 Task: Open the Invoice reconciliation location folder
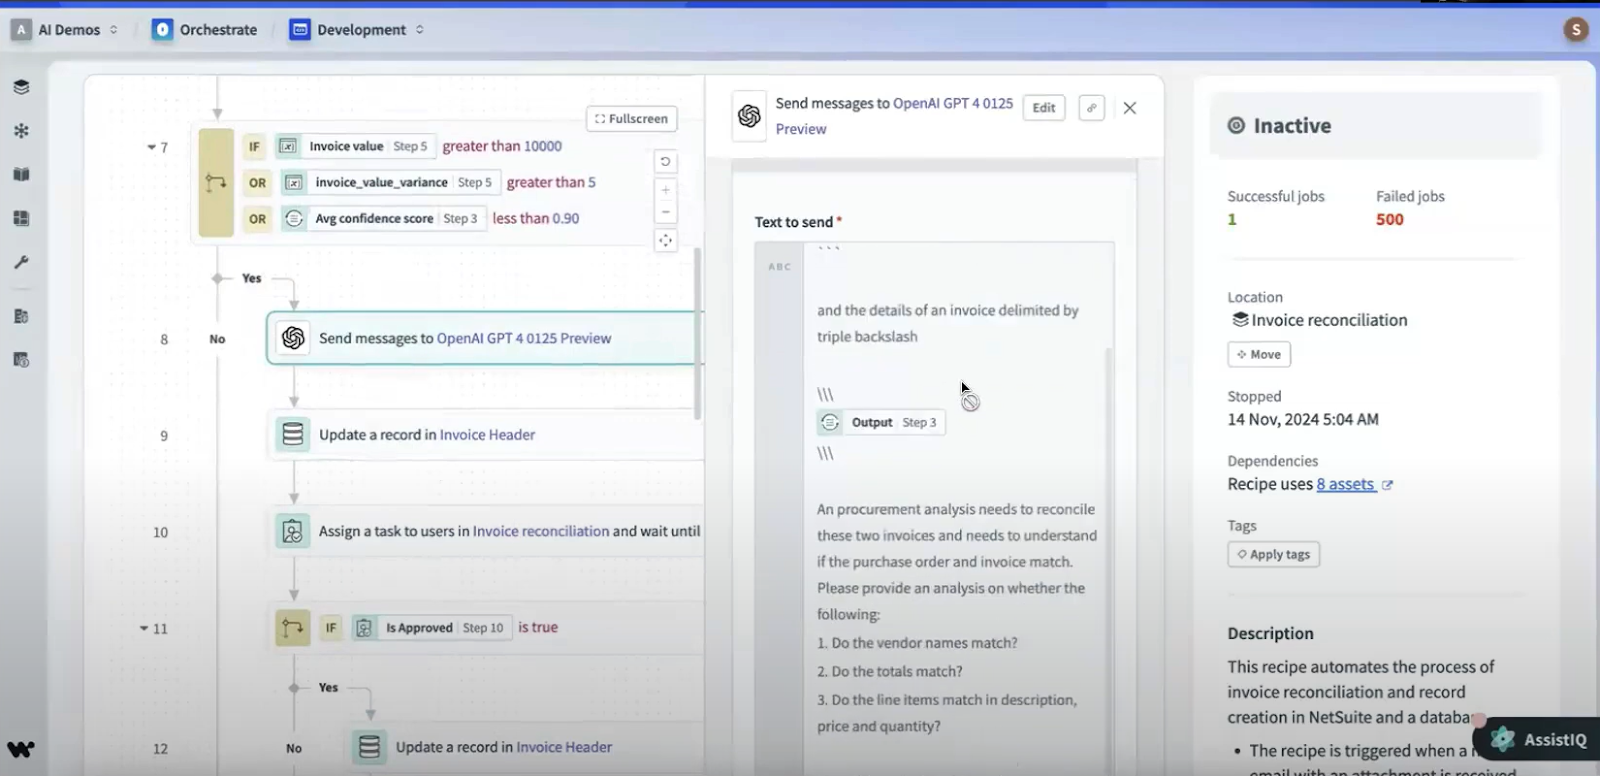1319,320
